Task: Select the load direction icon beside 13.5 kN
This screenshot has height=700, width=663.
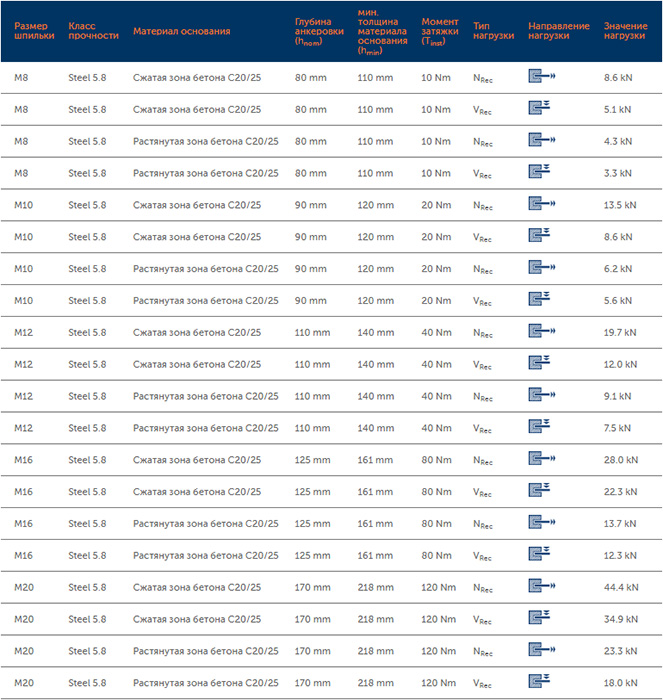Action: point(542,205)
